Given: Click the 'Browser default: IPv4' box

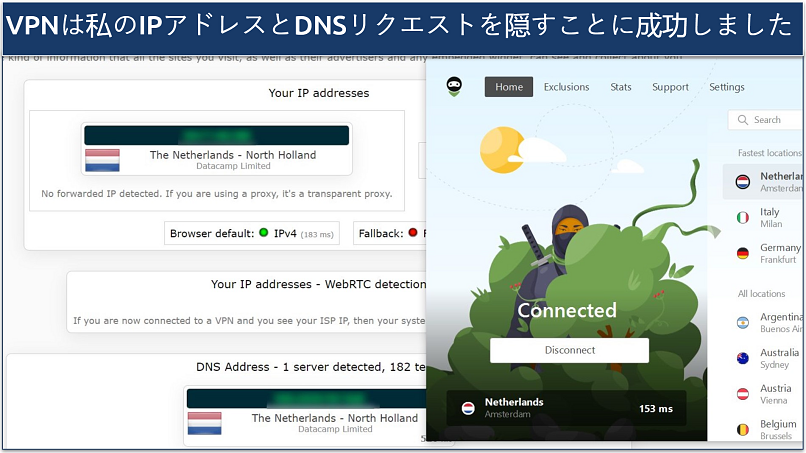Looking at the screenshot, I should [252, 233].
